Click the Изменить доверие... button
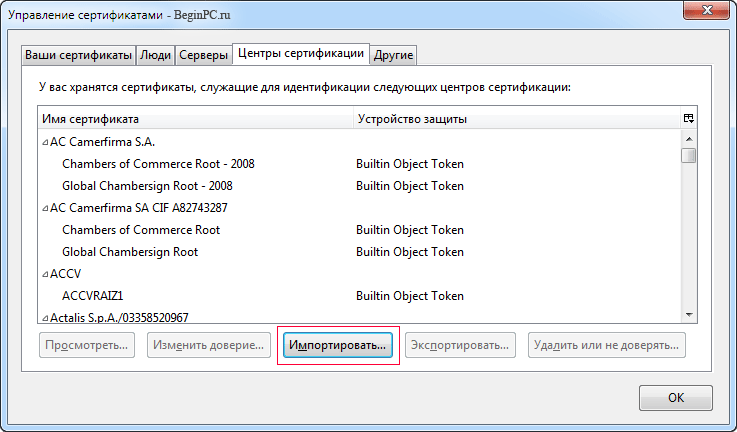This screenshot has width=737, height=432. click(x=209, y=345)
